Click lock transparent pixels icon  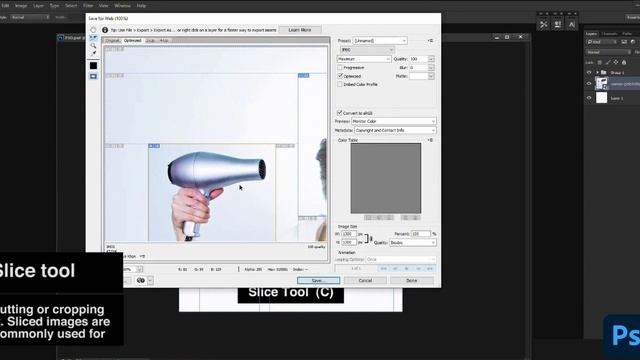tap(600, 62)
